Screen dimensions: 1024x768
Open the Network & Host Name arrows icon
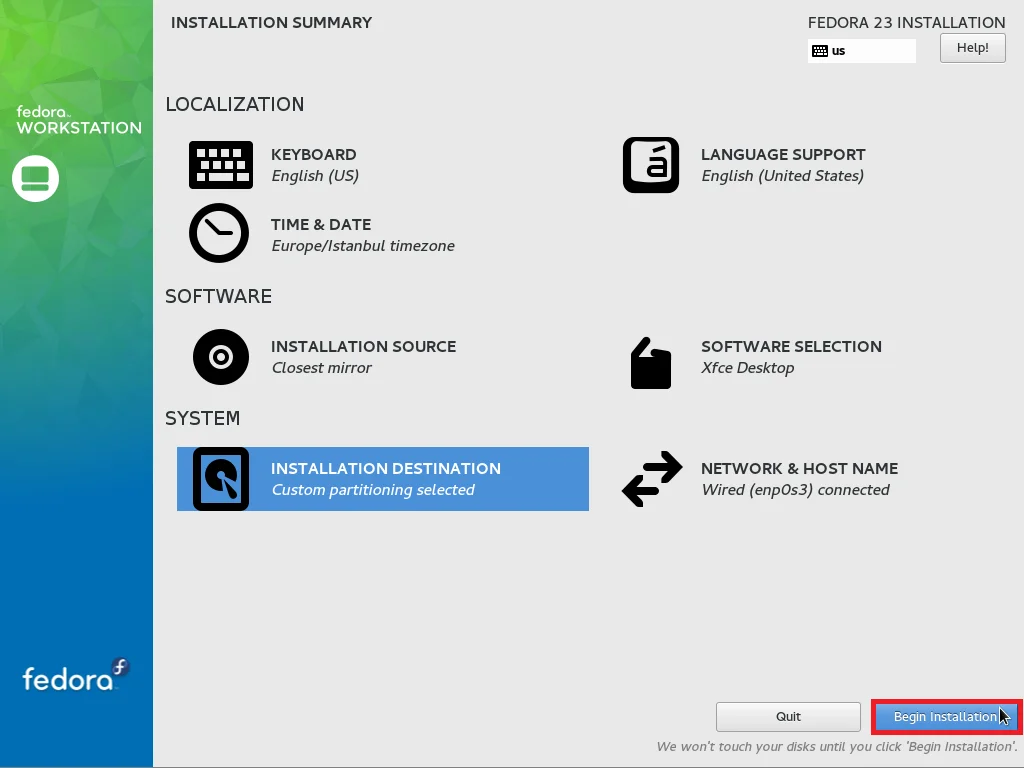coord(652,479)
